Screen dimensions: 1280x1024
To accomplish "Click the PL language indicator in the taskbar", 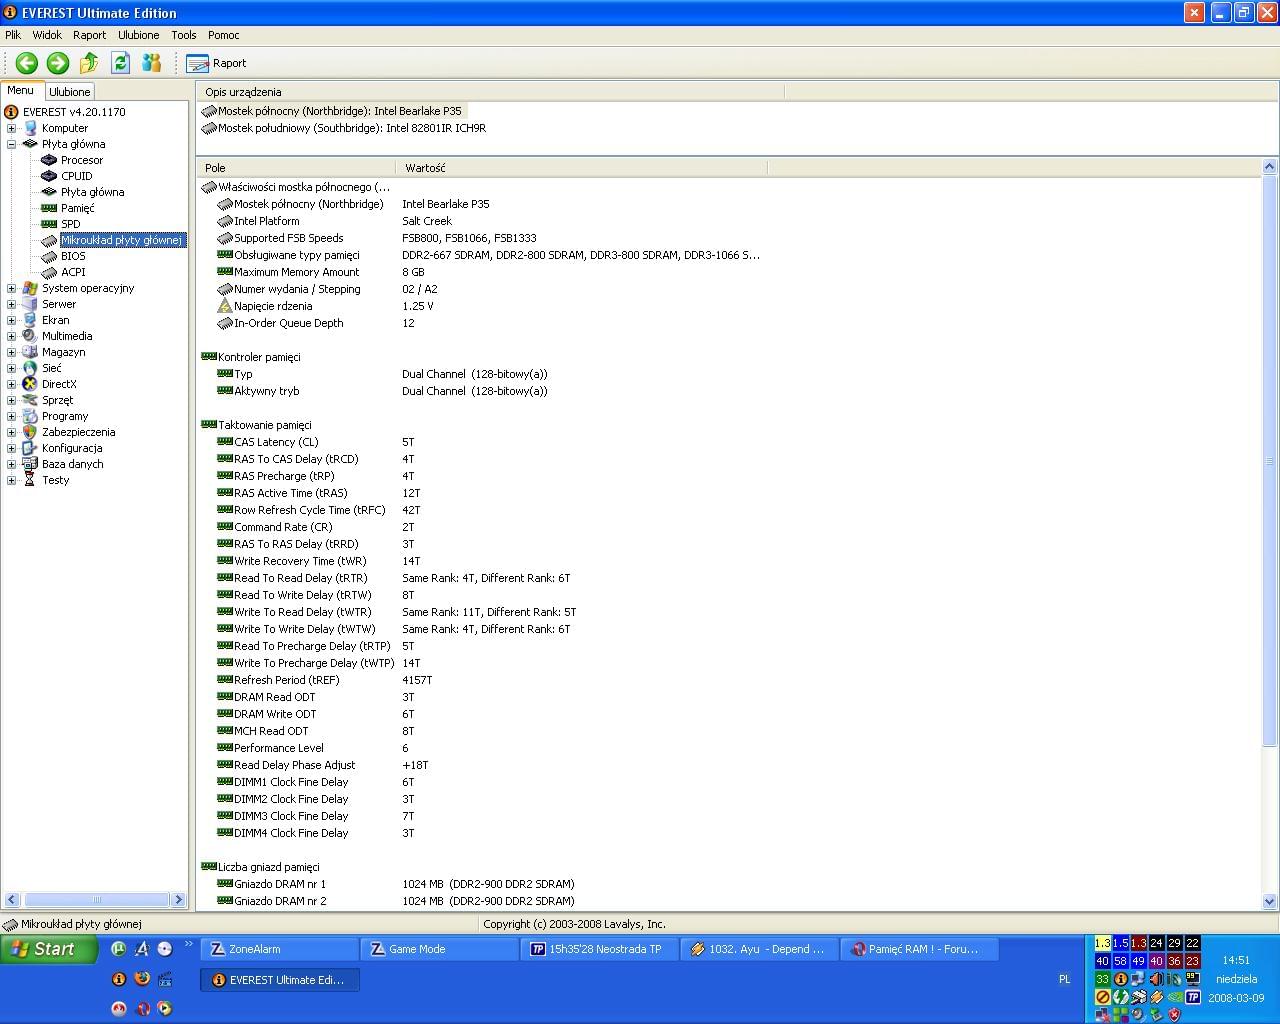I will (1064, 980).
